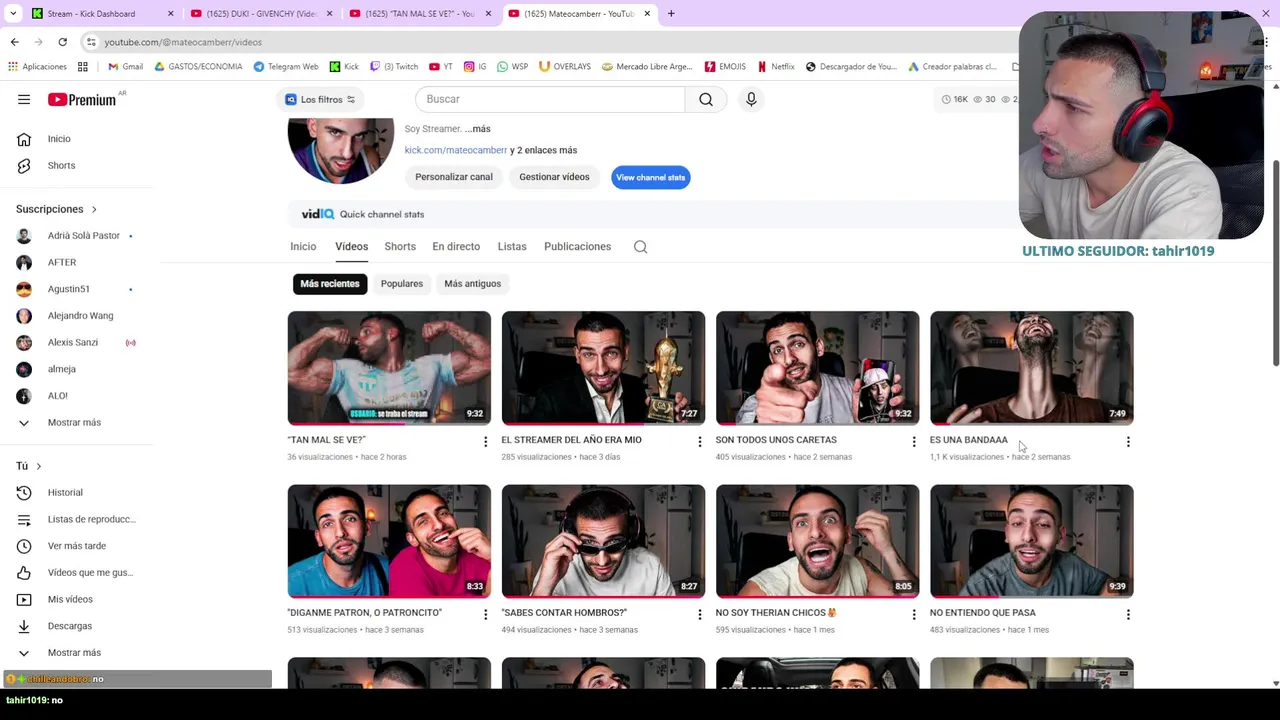
Task: Expand the Tú section chevron
Action: pos(39,466)
